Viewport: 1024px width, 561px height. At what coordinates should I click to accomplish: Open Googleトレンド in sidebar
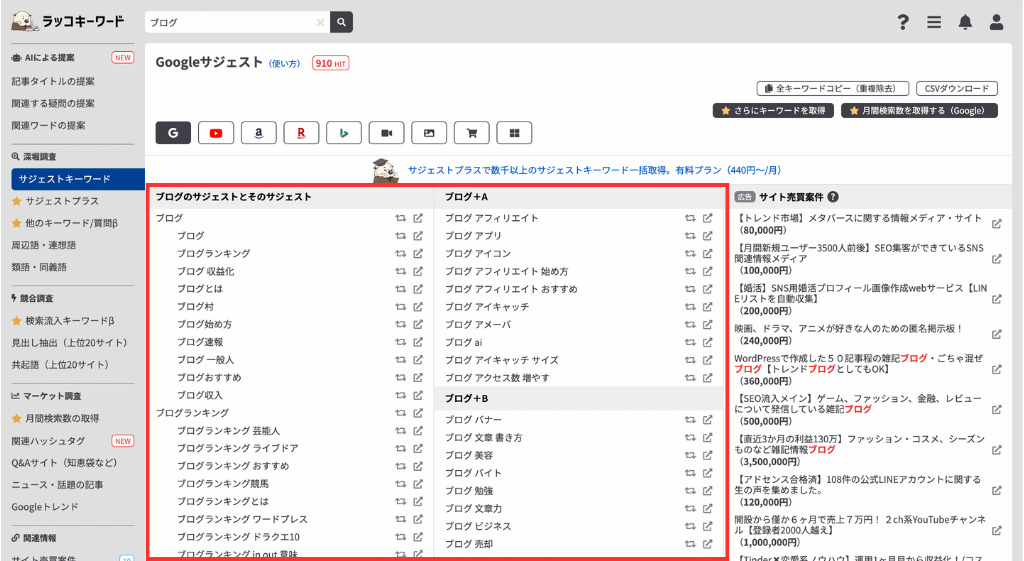44,507
